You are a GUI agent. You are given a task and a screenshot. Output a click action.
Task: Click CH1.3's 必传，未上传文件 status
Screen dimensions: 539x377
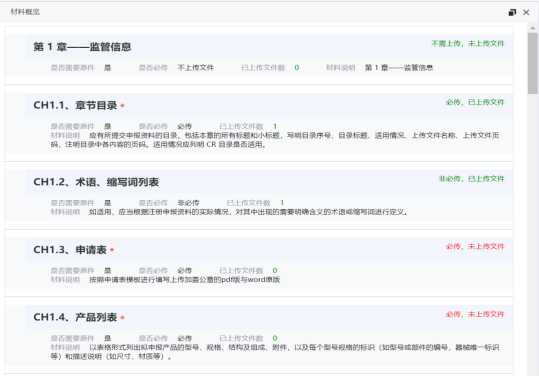click(475, 246)
